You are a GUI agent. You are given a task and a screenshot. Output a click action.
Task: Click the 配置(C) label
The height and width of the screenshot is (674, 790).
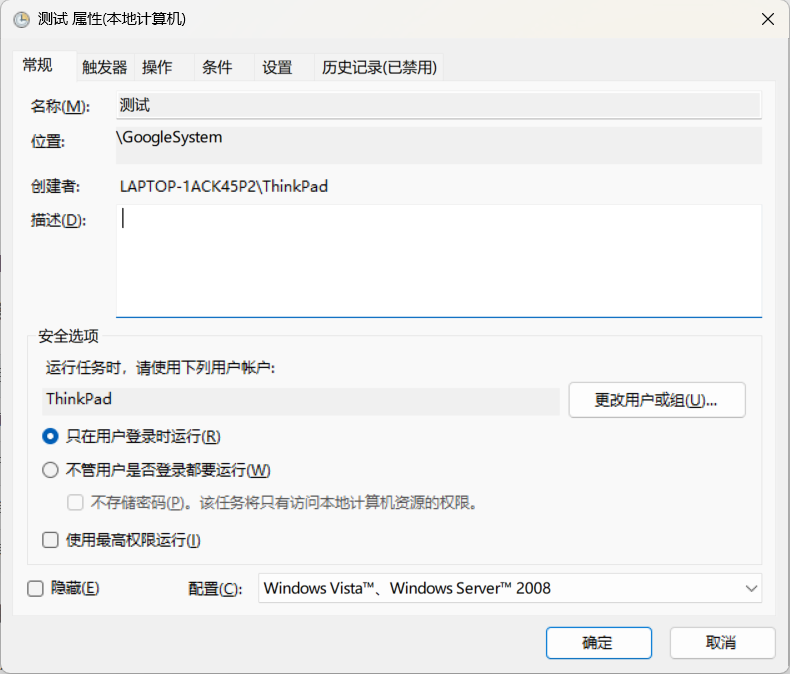pos(215,588)
